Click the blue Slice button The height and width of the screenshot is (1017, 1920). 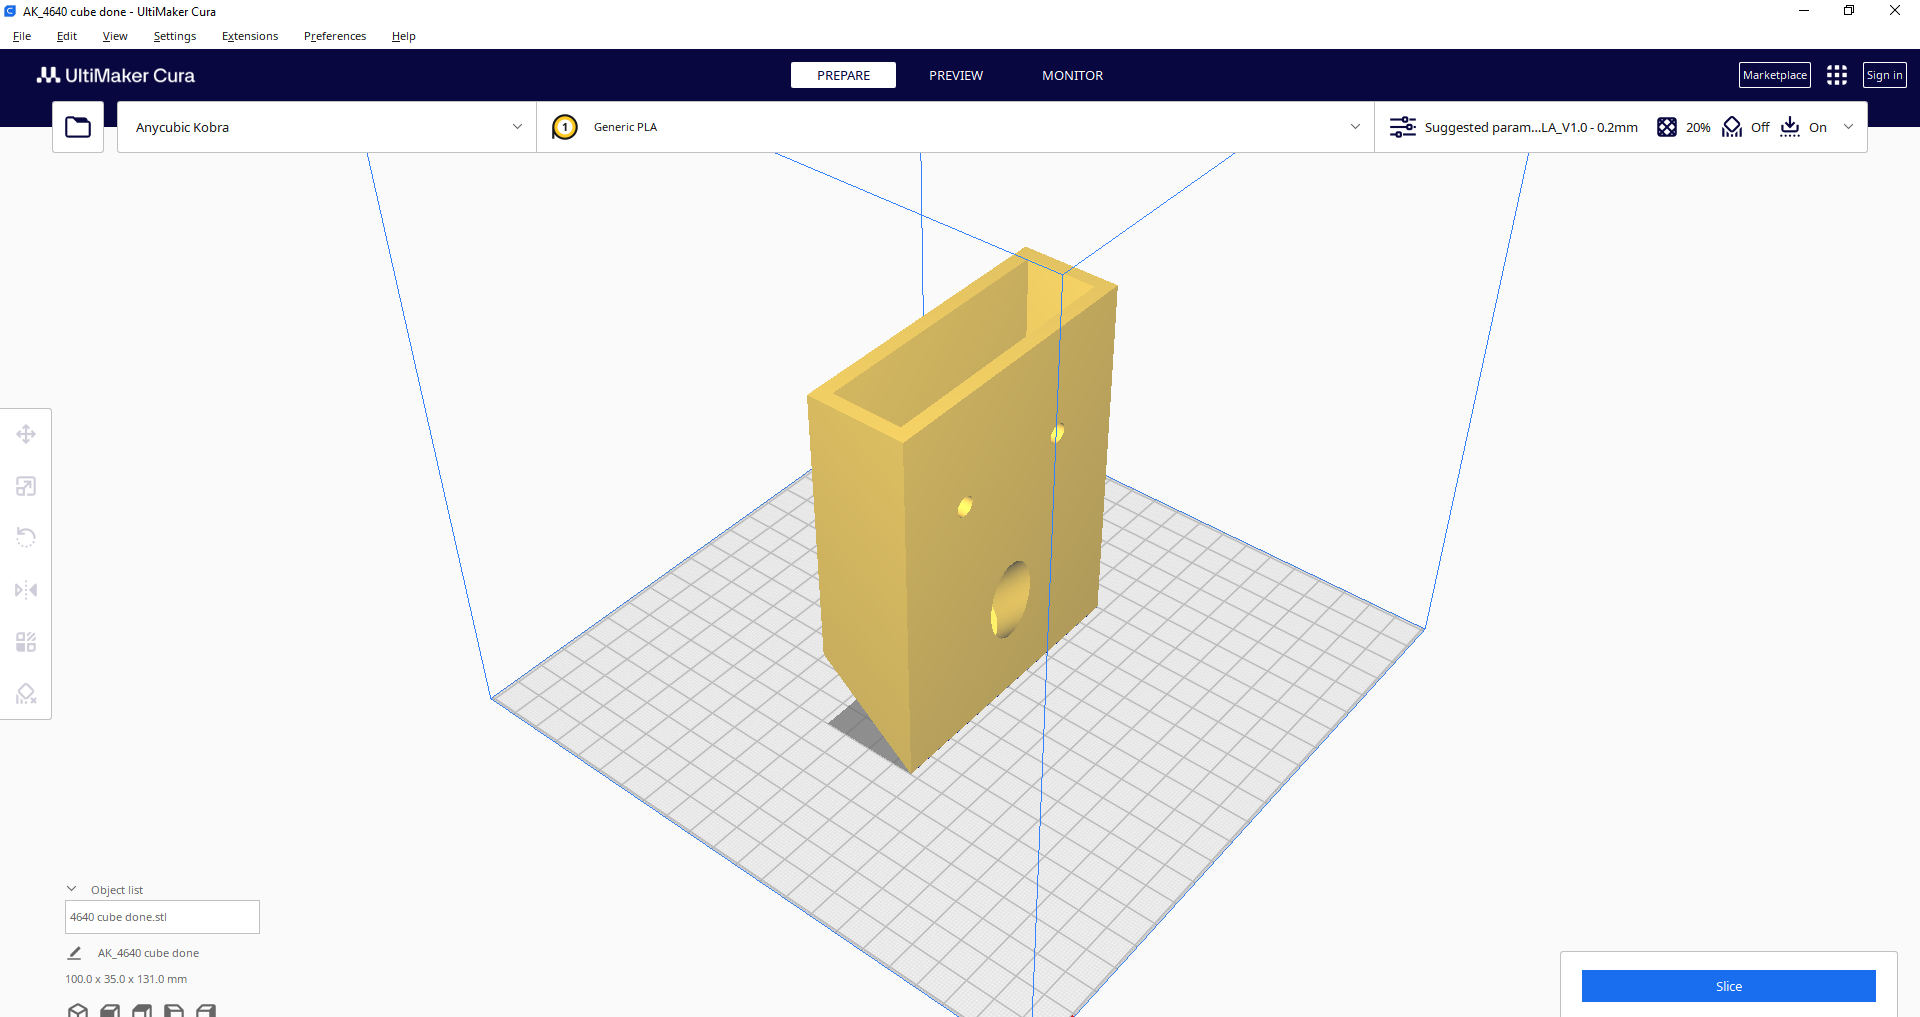tap(1729, 986)
